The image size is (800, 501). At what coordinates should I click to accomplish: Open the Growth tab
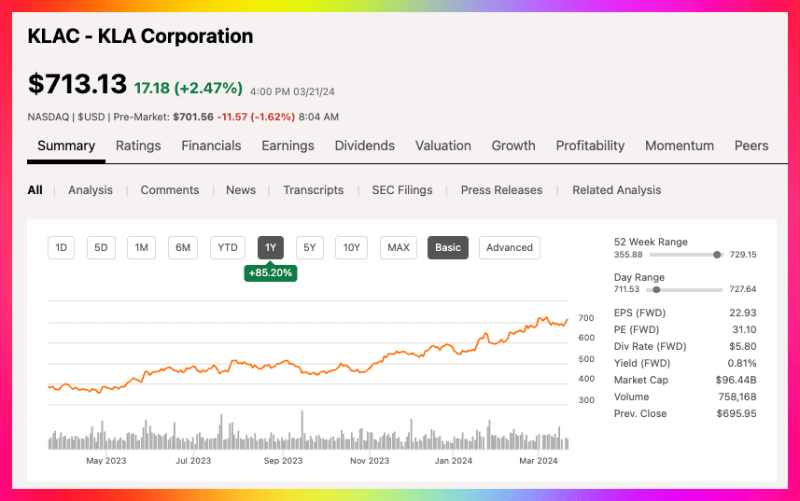[x=513, y=146]
